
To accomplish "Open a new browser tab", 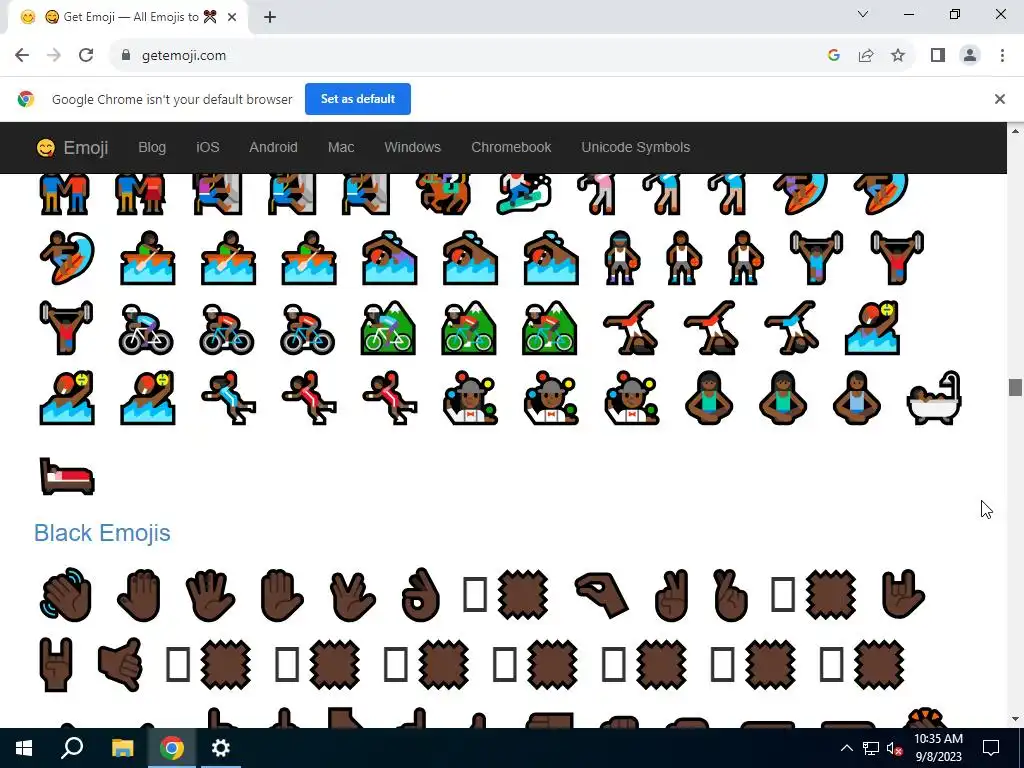I will [270, 17].
